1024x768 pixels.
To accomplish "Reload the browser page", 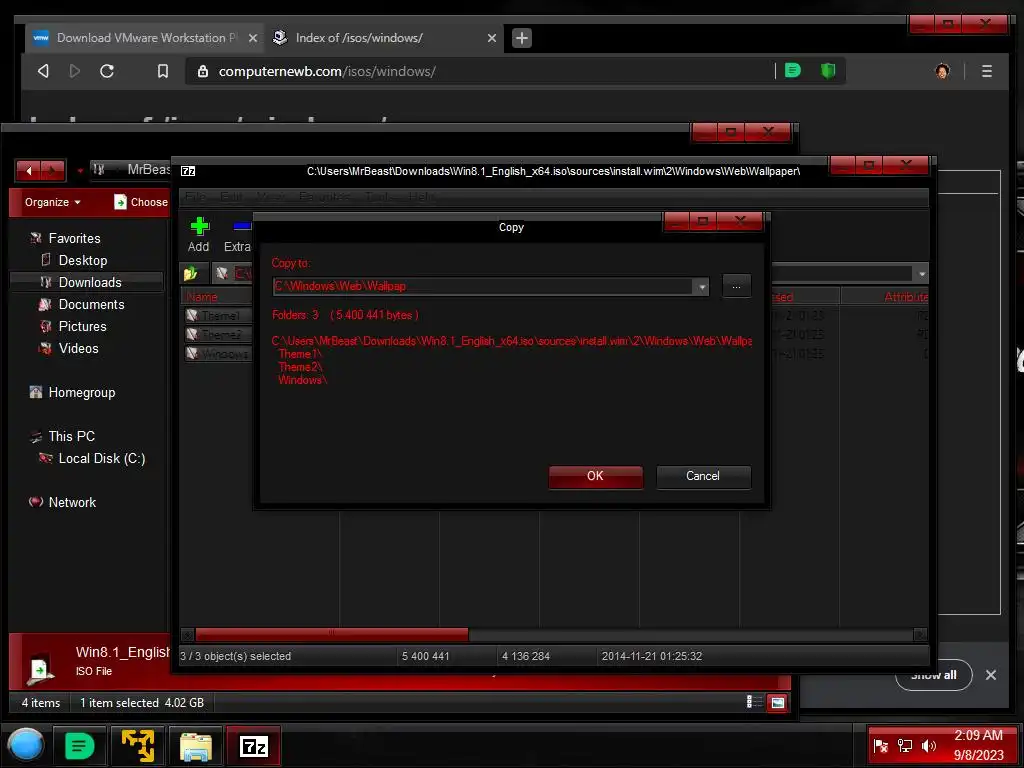I will pyautogui.click(x=107, y=71).
